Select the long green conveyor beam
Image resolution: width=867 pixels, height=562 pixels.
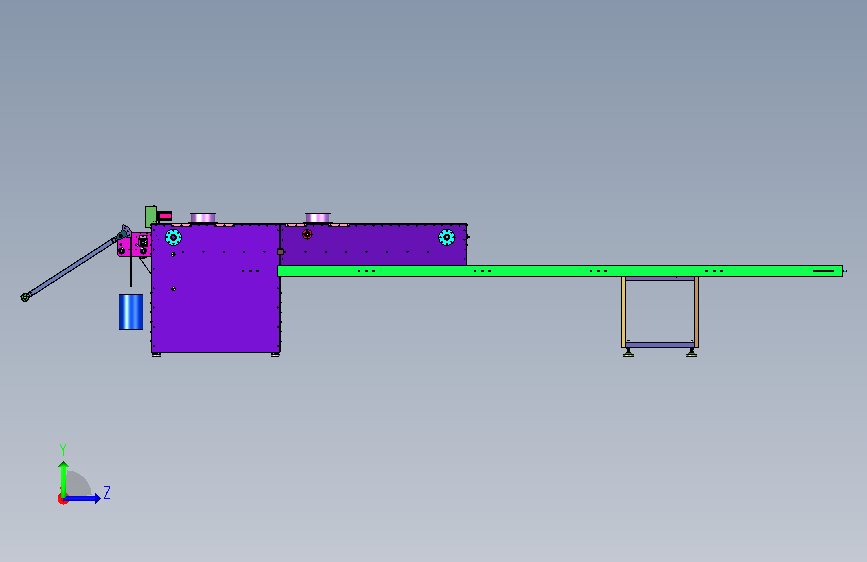pos(560,271)
